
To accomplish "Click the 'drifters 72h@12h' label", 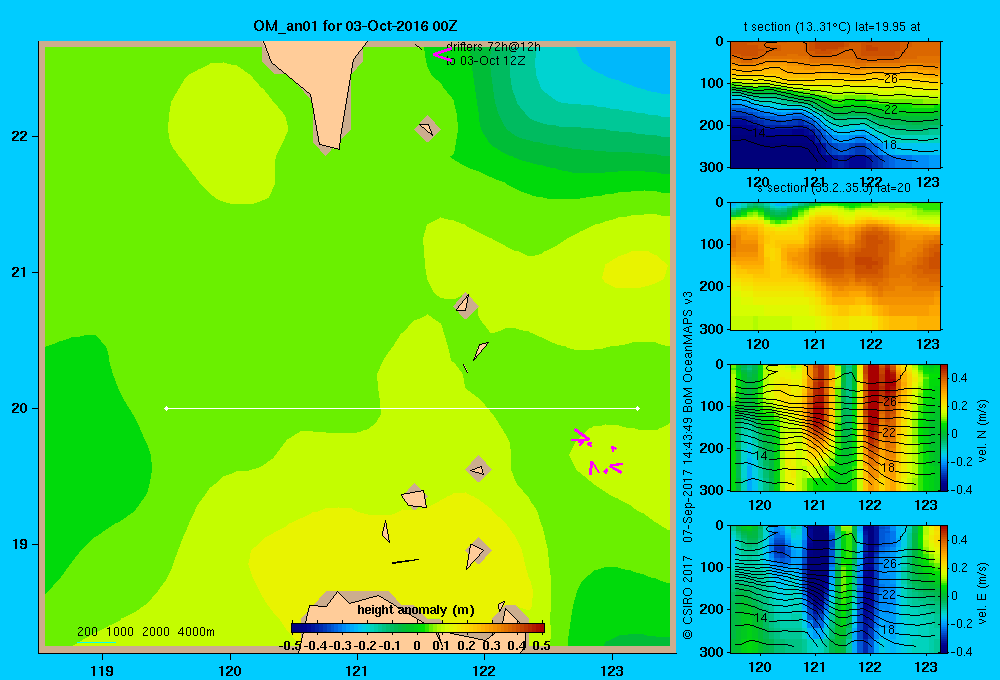I will click(x=493, y=47).
